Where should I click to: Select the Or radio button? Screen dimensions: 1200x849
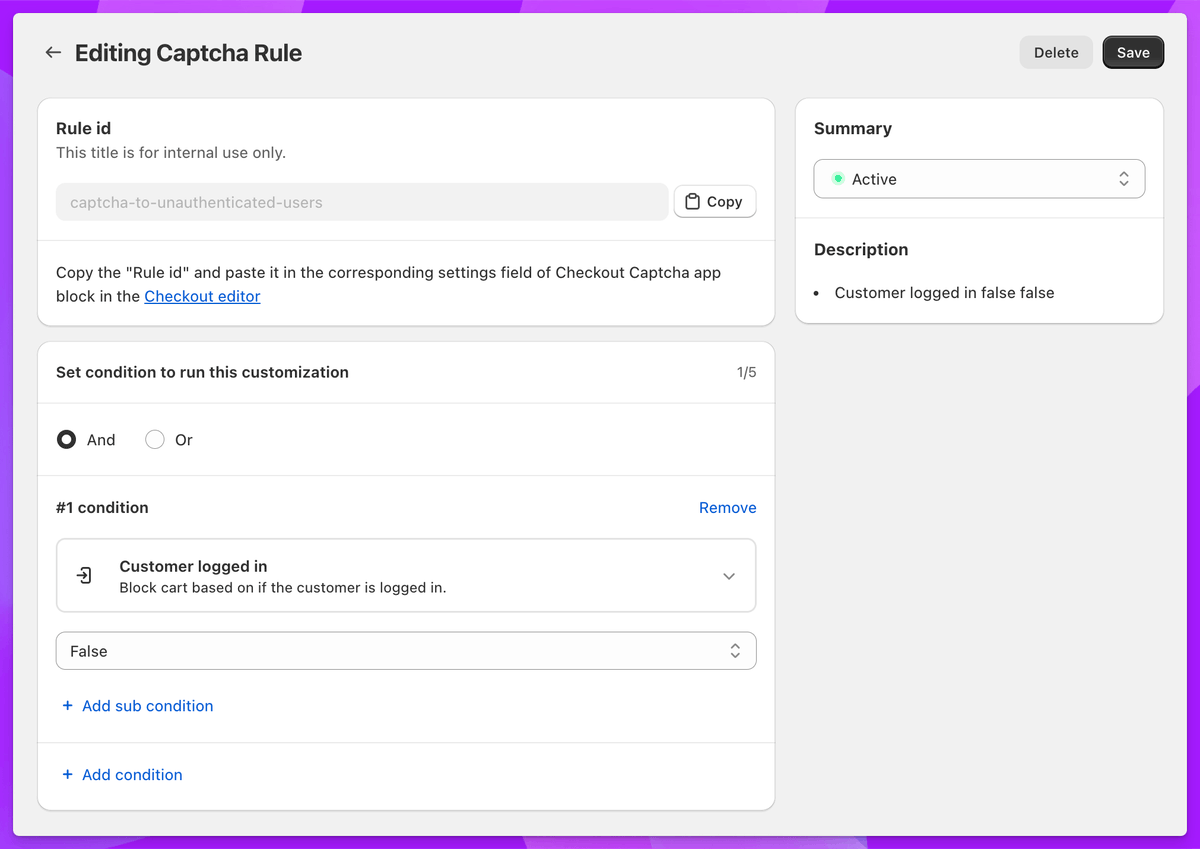coord(155,439)
